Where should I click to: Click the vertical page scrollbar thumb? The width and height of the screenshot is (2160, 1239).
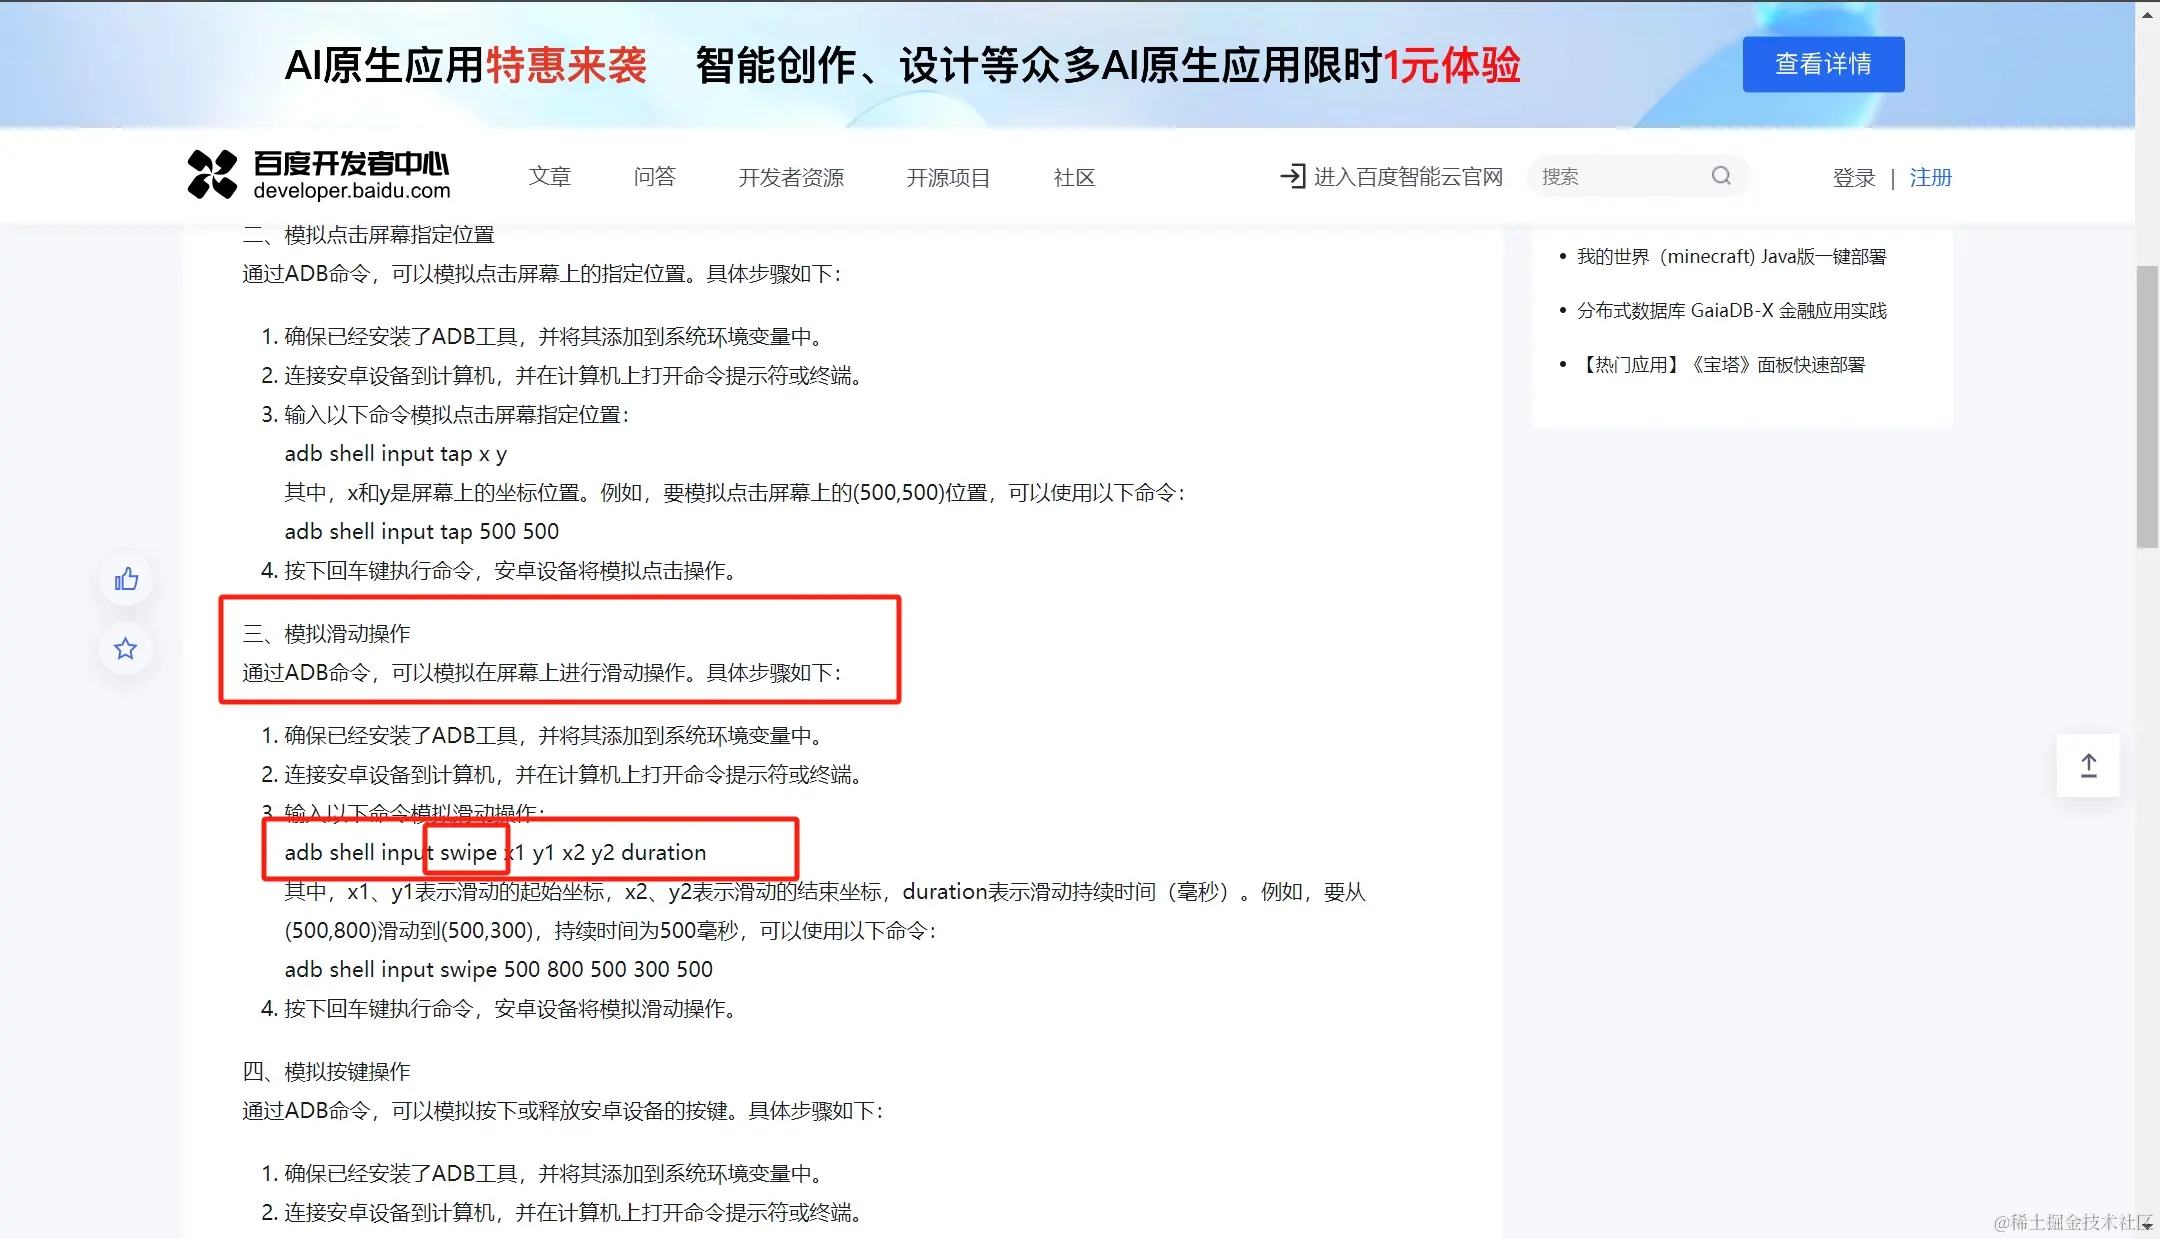pyautogui.click(x=2147, y=405)
